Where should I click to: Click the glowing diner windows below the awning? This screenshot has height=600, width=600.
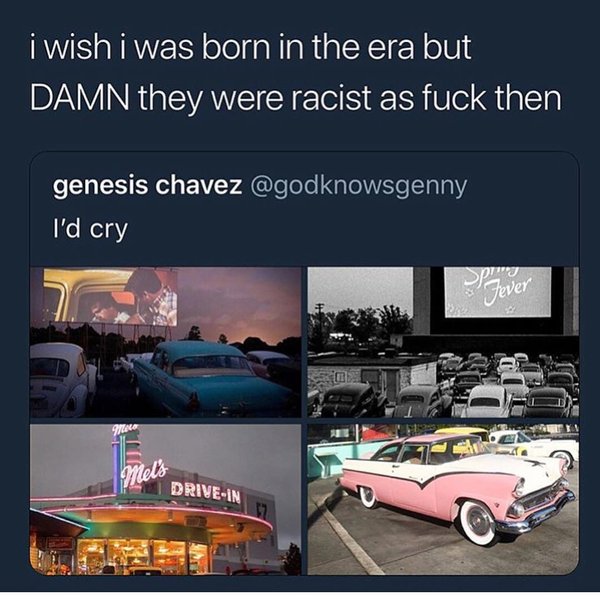[x=142, y=555]
